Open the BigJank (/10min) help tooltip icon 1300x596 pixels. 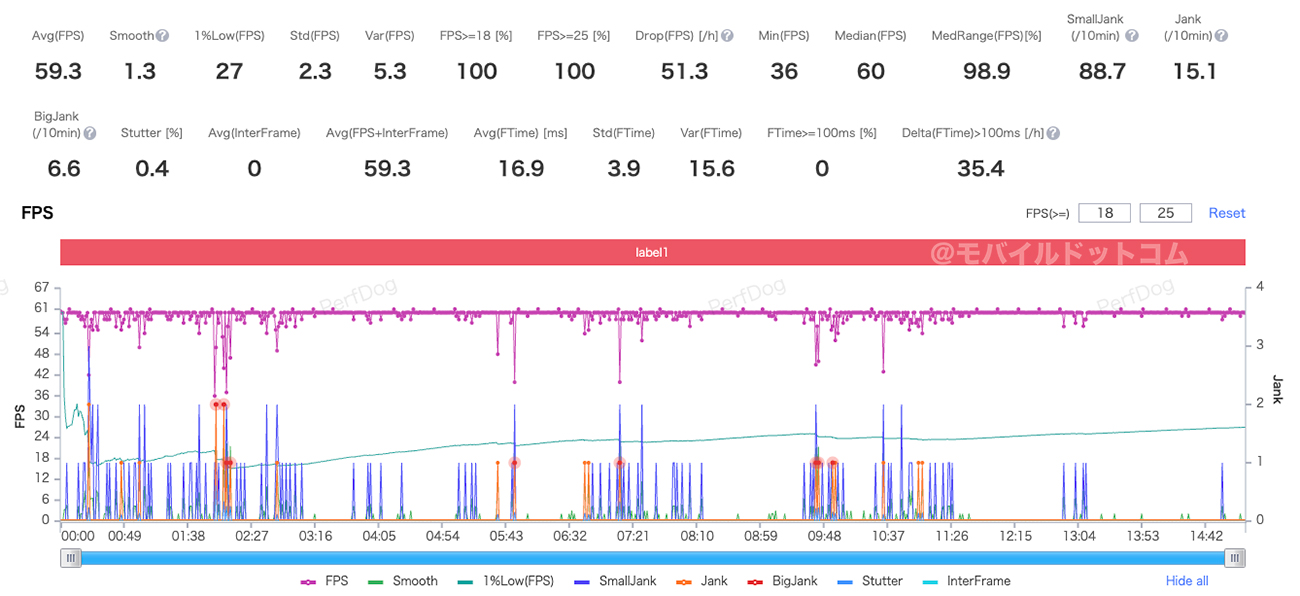click(x=90, y=133)
